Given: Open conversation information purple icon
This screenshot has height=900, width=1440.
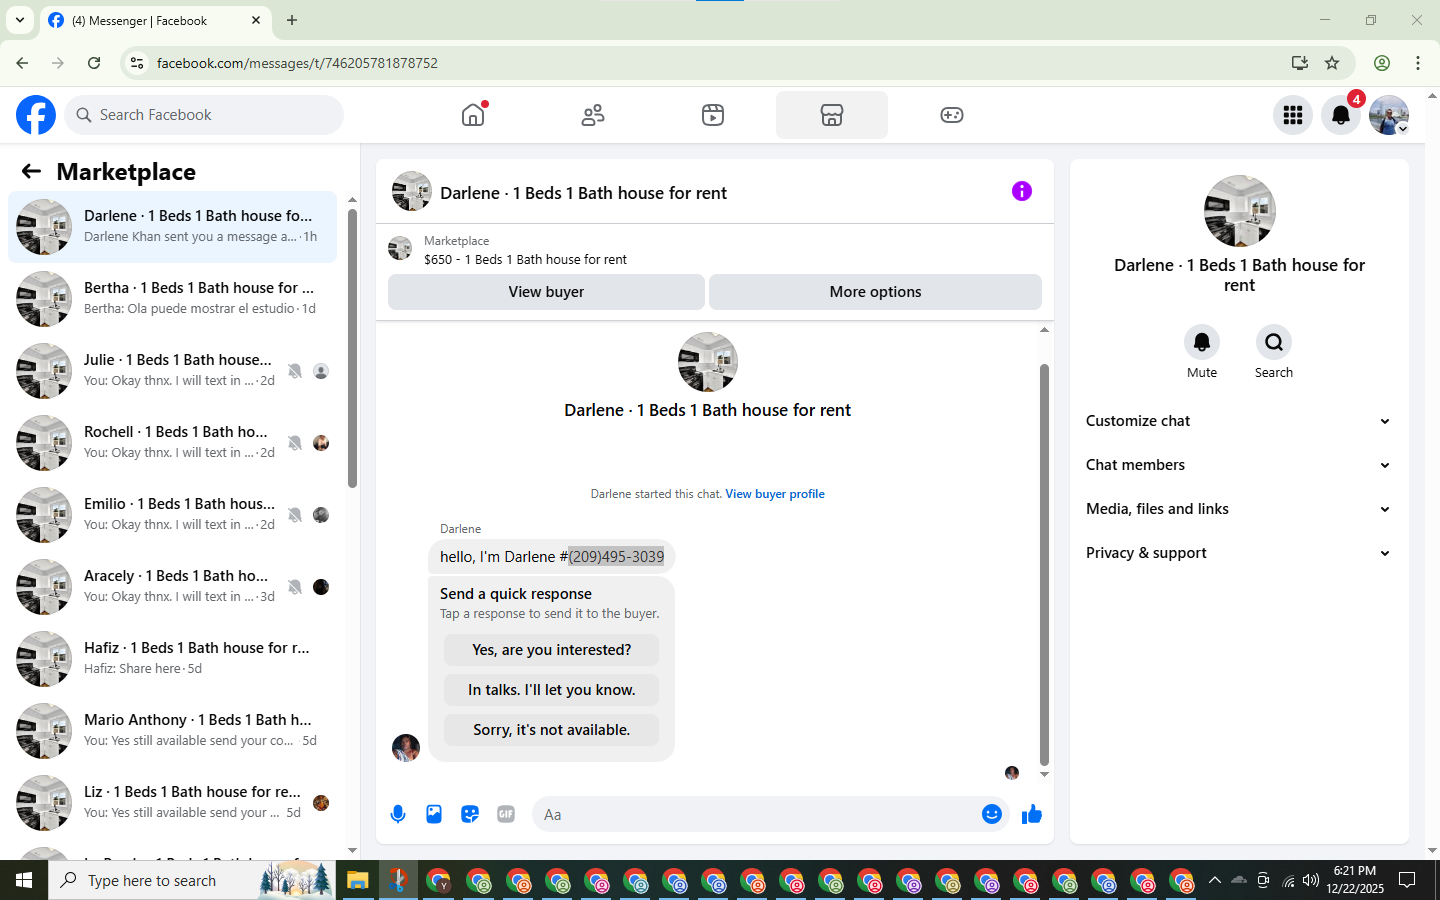Looking at the screenshot, I should click(1021, 191).
